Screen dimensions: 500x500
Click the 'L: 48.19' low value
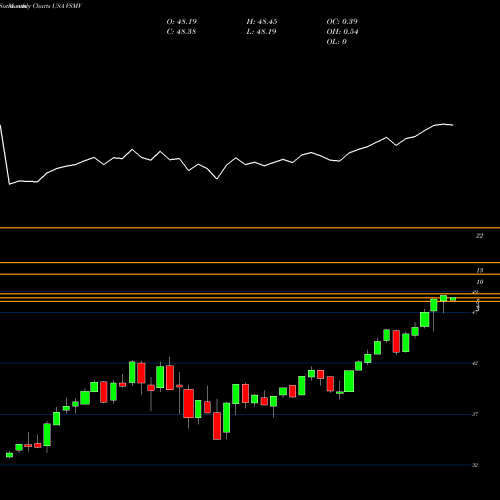pyautogui.click(x=261, y=32)
